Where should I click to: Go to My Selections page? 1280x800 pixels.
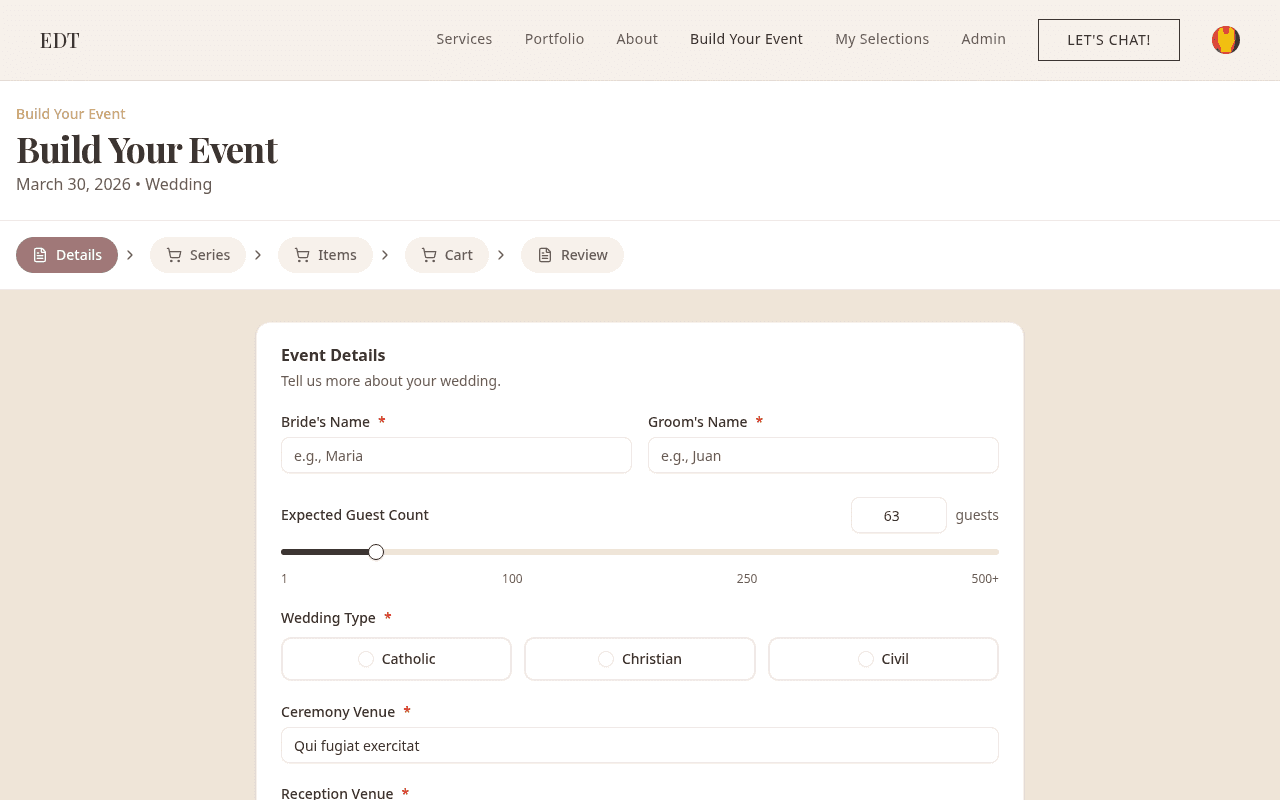[x=882, y=39]
